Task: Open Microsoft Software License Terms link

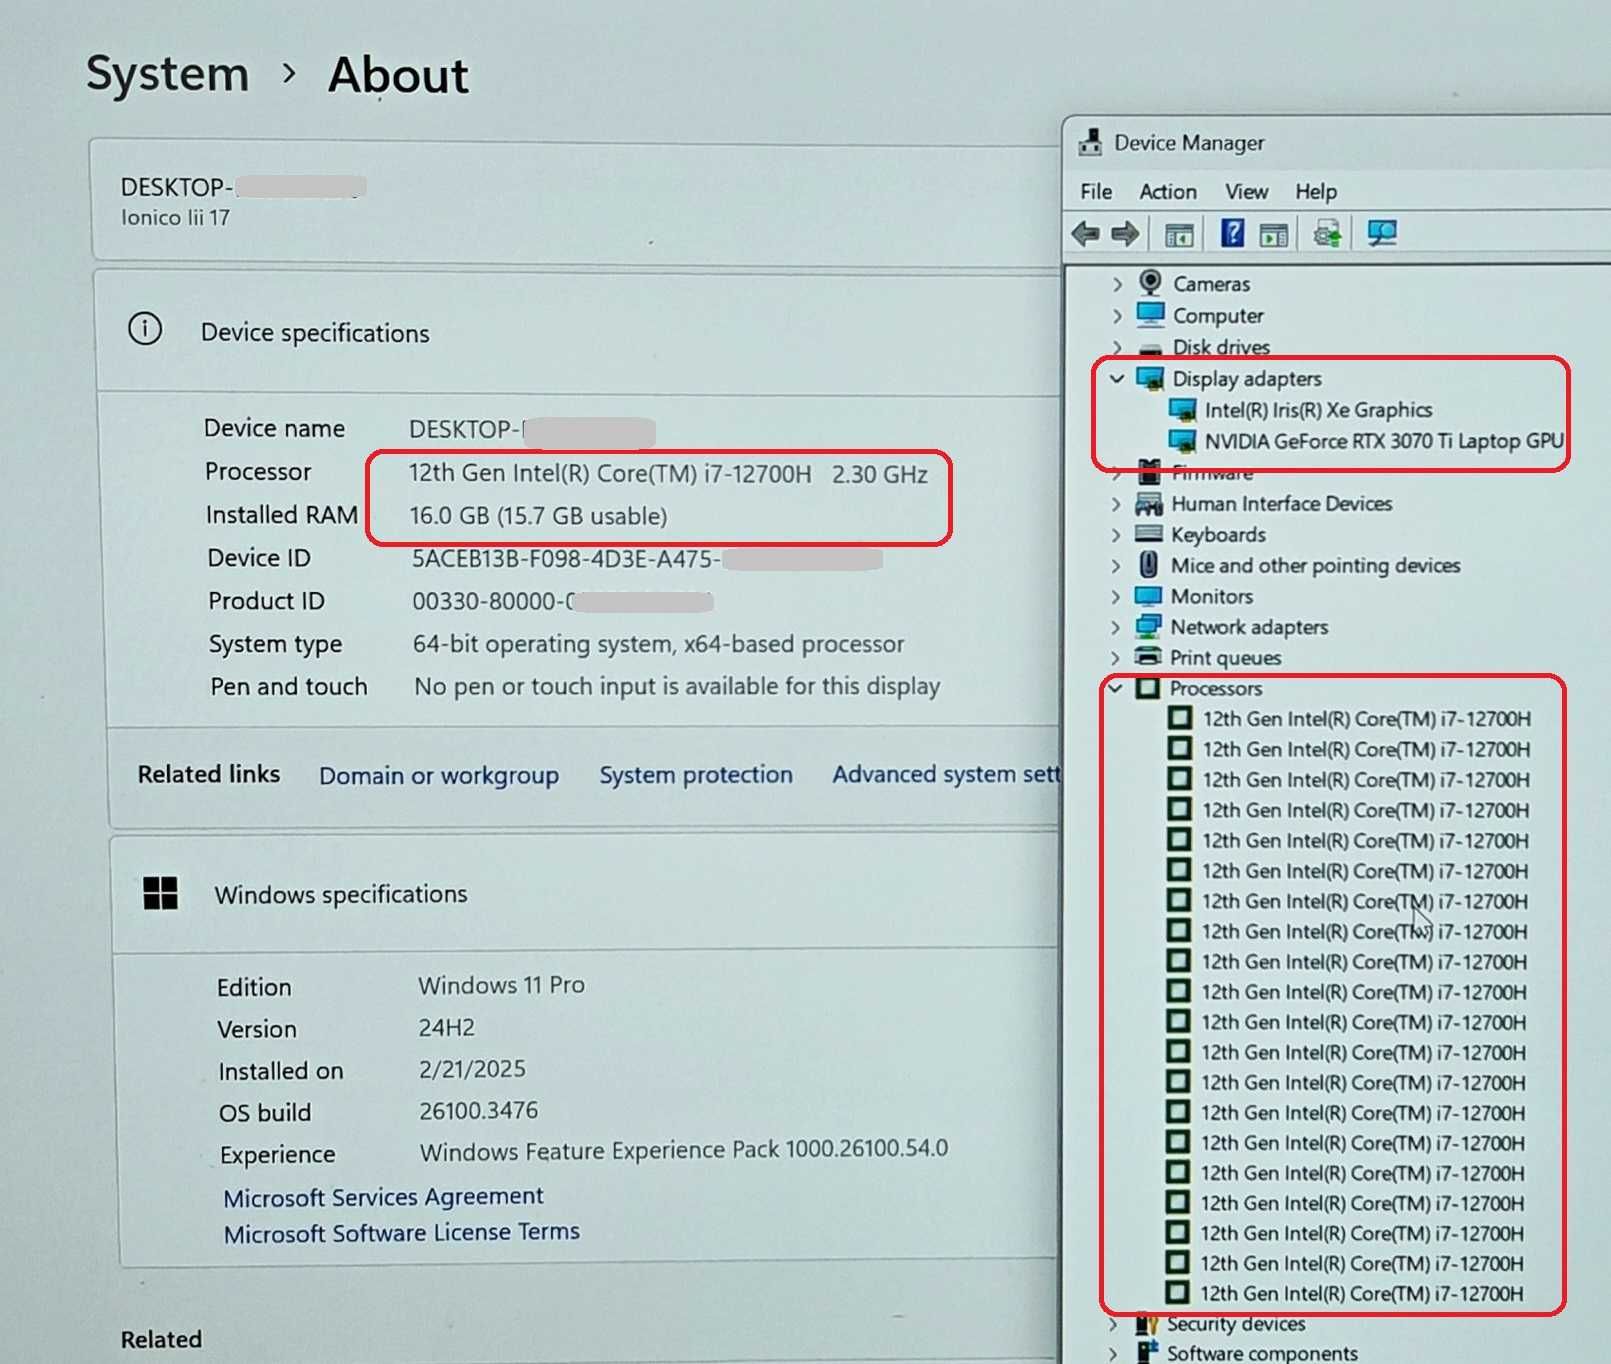Action: click(x=402, y=1232)
